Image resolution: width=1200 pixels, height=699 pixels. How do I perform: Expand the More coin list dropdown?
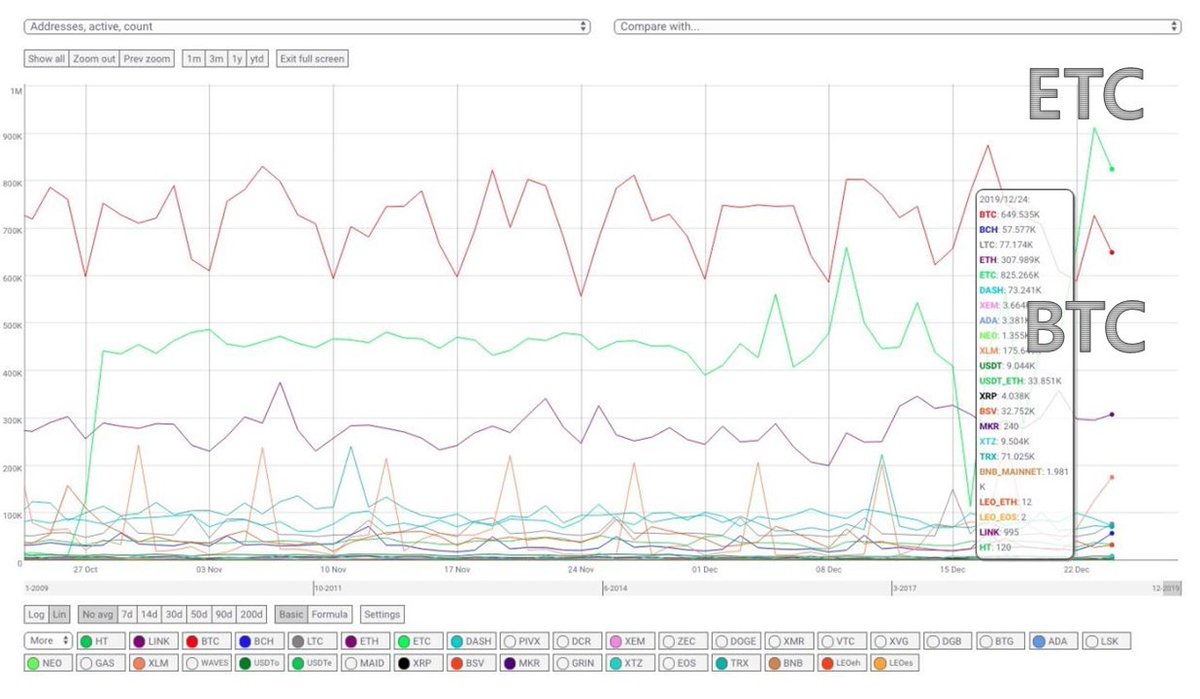(x=46, y=641)
